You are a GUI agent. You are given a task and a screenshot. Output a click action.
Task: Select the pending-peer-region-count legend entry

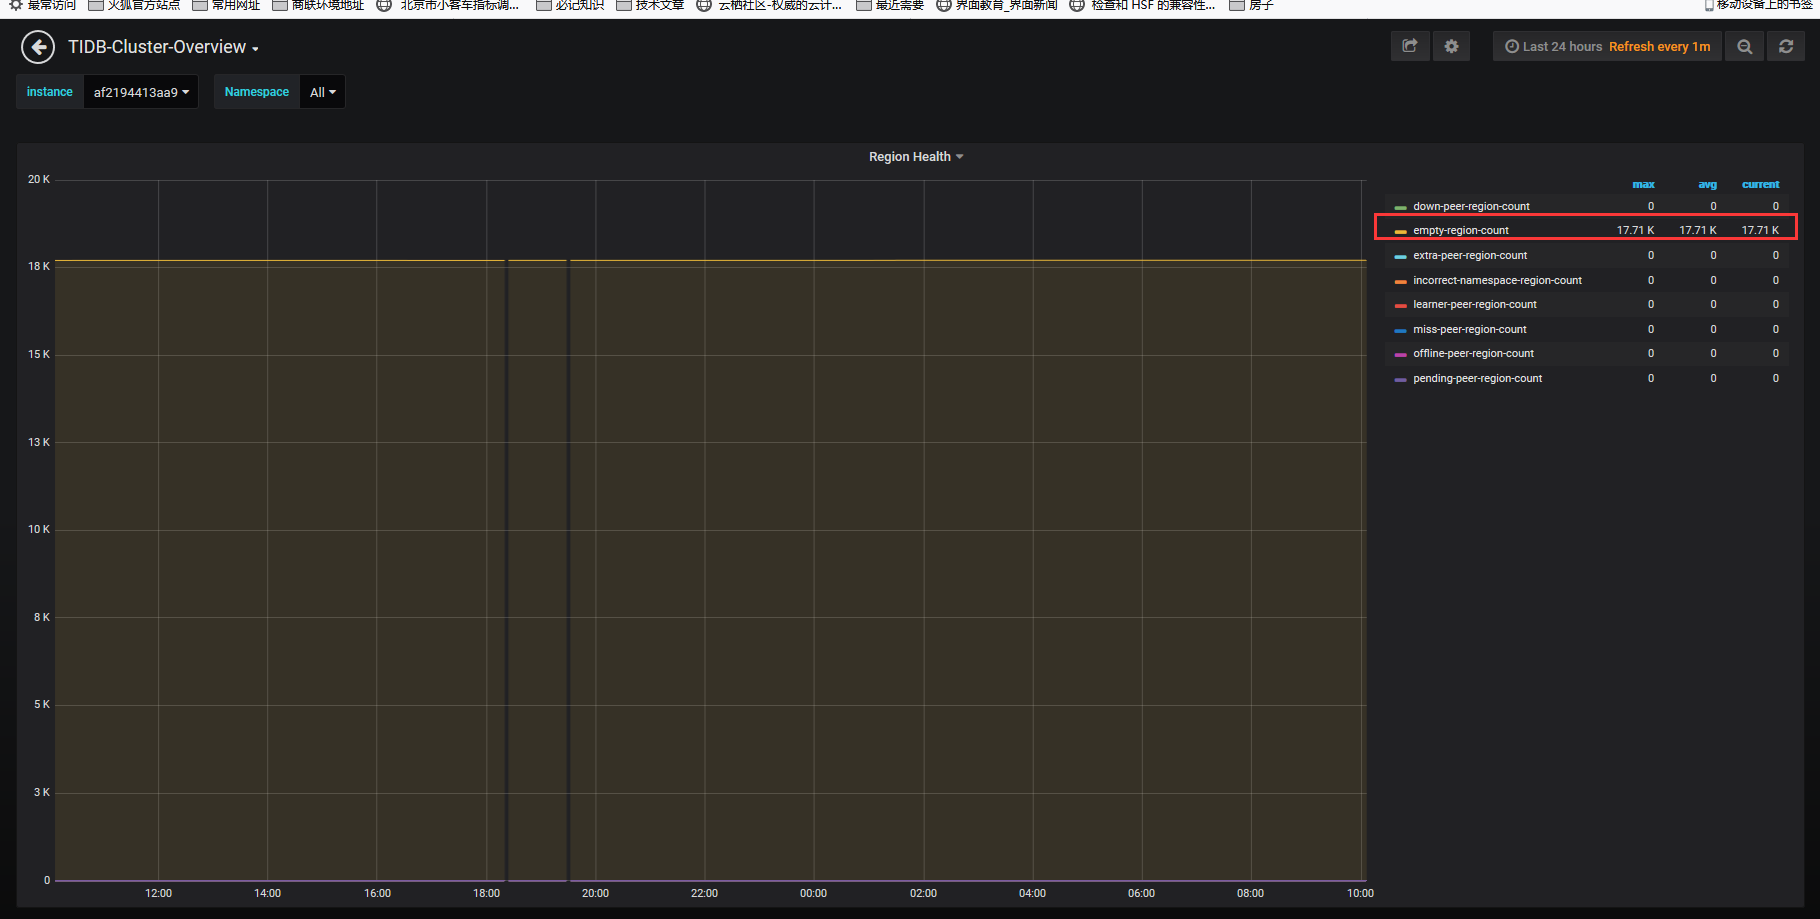(x=1477, y=378)
